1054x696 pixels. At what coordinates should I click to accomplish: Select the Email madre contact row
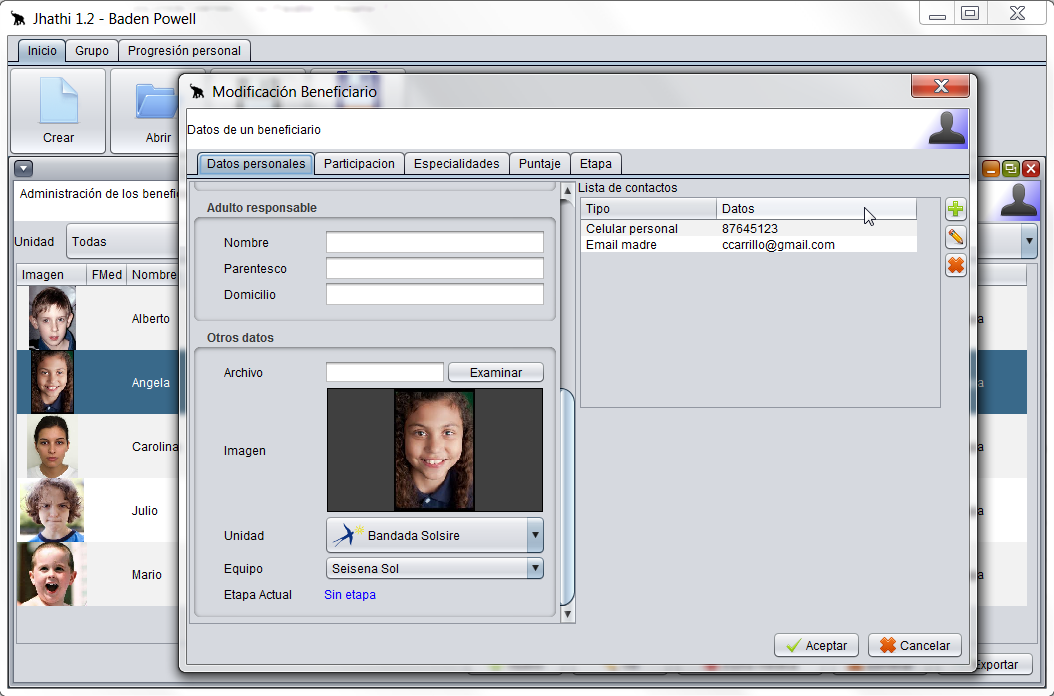(x=748, y=245)
